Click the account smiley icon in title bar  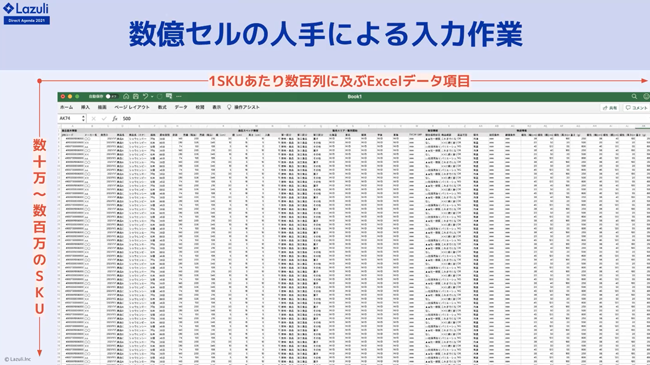pyautogui.click(x=646, y=96)
